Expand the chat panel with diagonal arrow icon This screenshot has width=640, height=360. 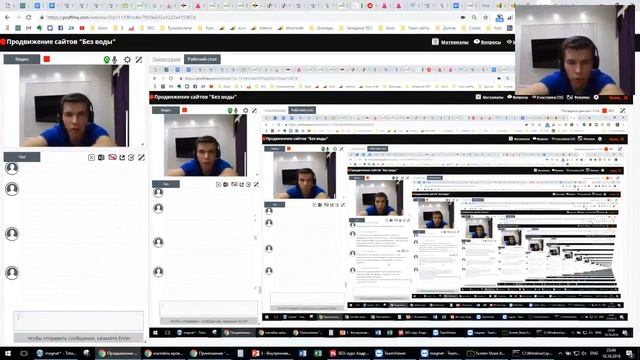[x=141, y=158]
